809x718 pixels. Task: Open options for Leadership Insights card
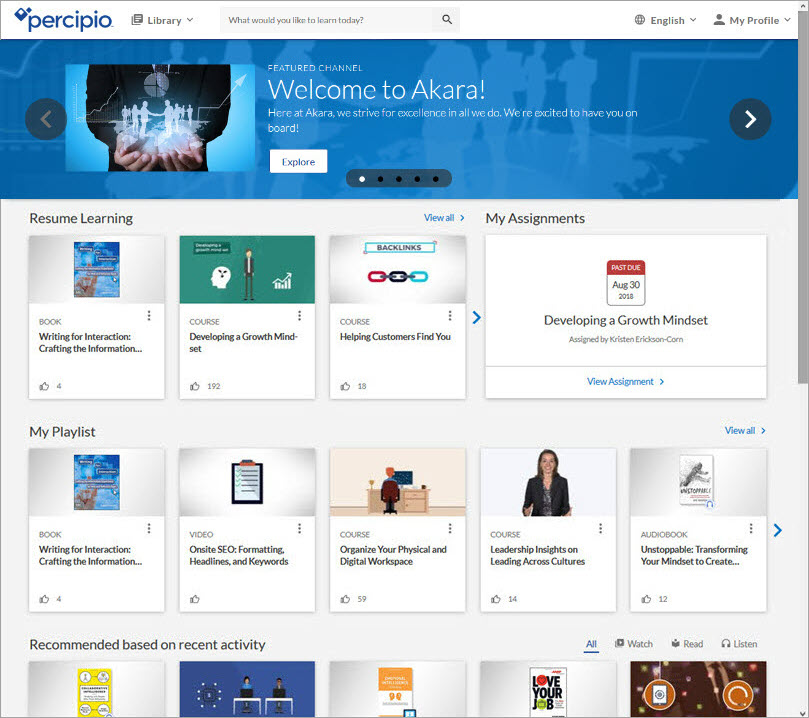point(601,528)
